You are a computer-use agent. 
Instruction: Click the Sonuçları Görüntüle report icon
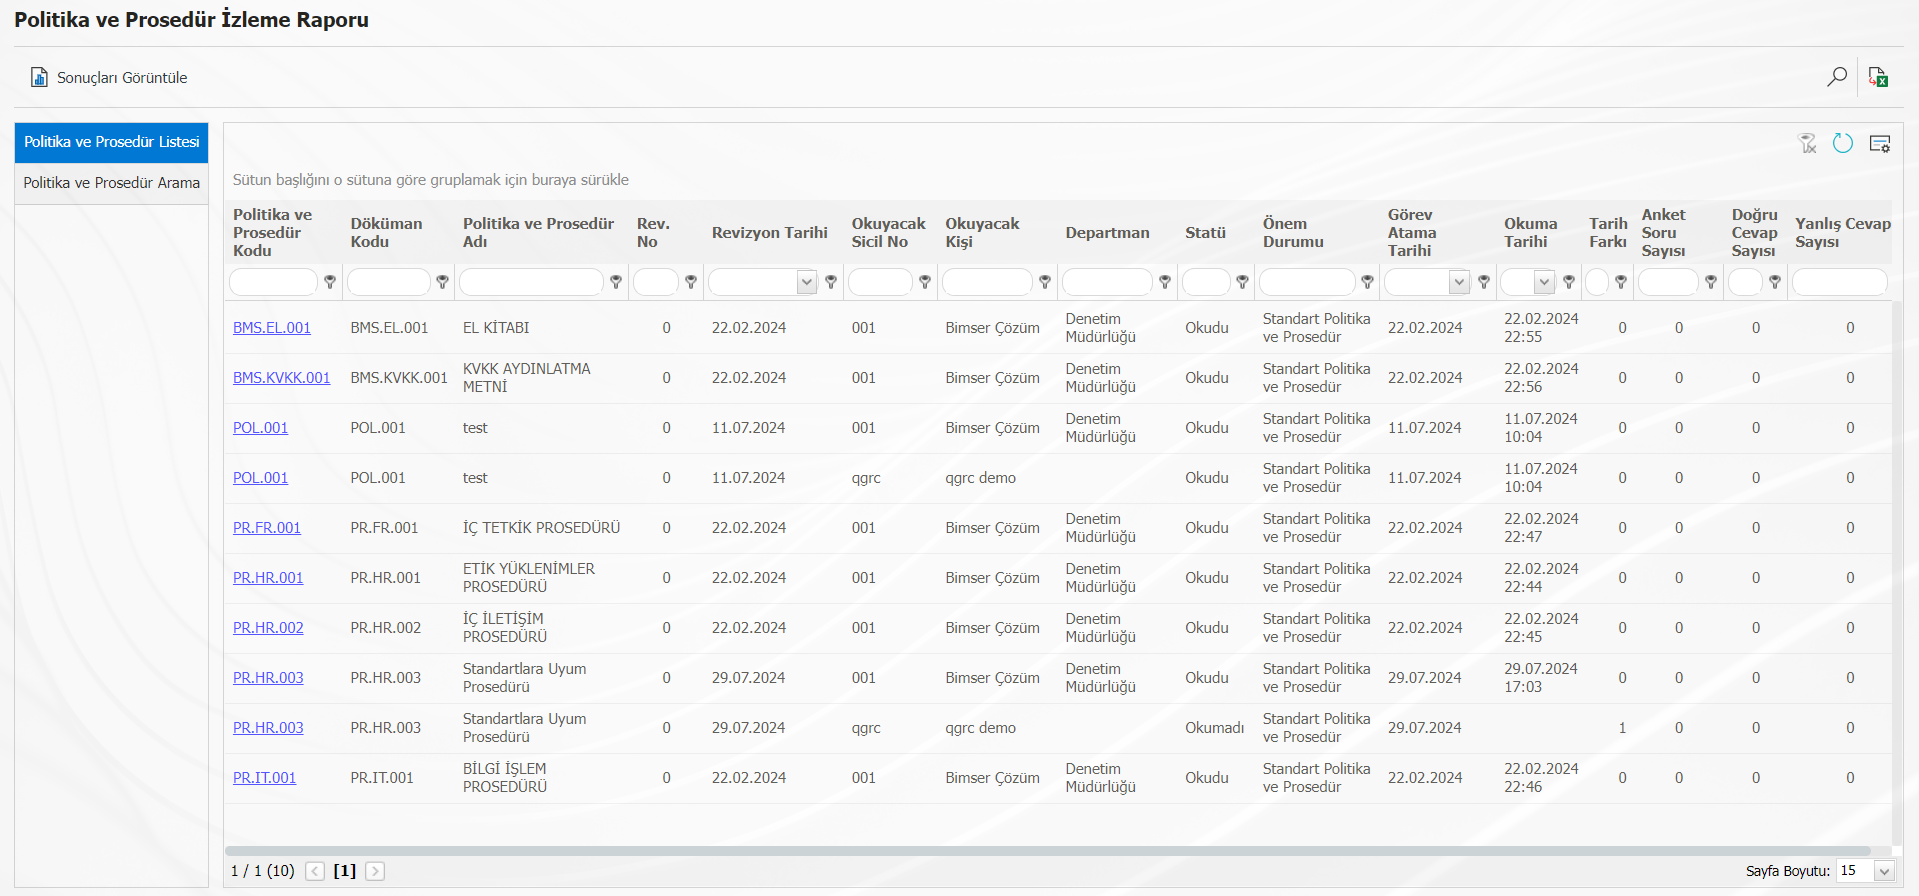39,77
